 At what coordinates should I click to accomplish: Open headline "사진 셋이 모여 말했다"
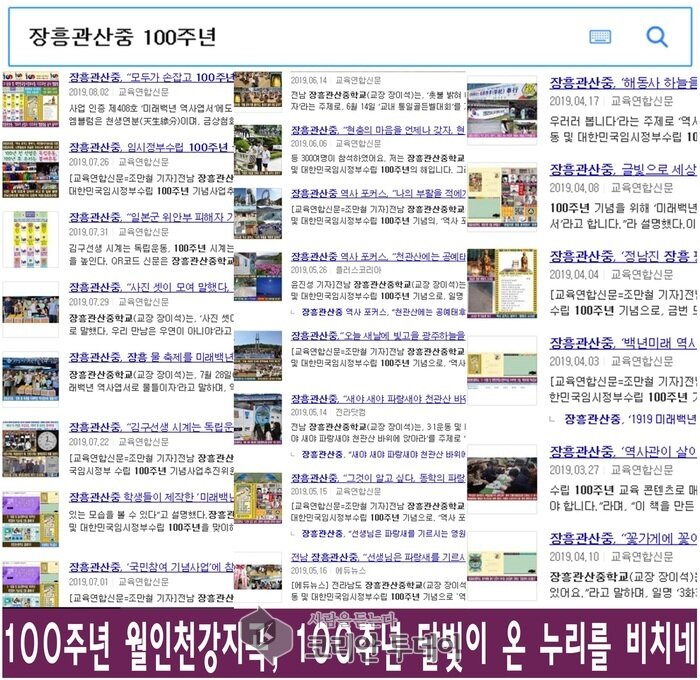click(x=151, y=287)
